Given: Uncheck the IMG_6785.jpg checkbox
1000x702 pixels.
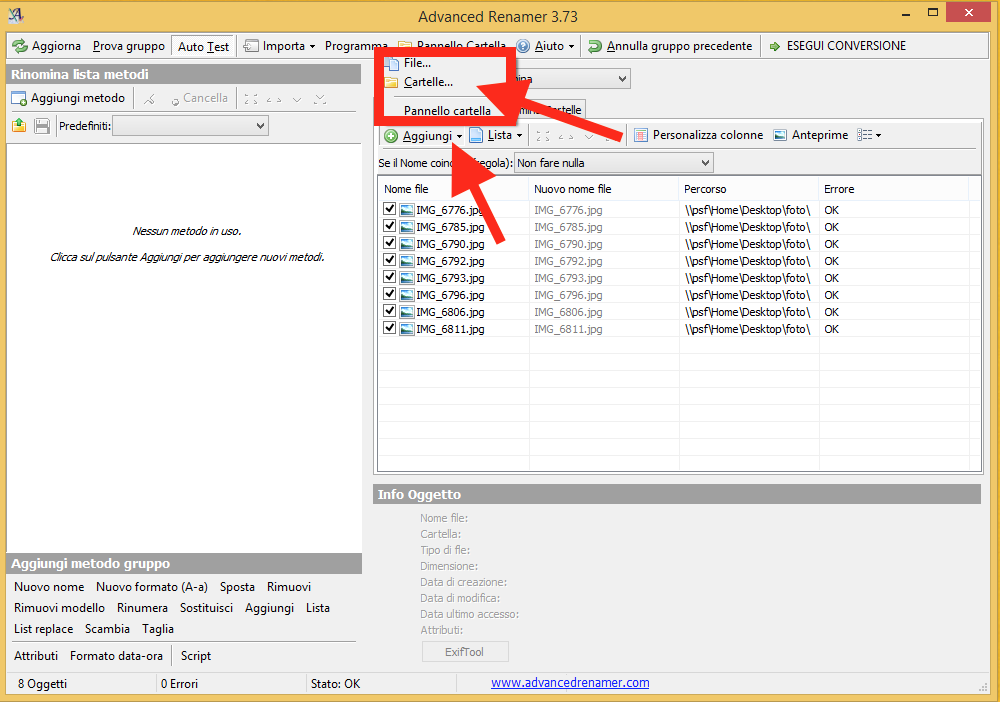Looking at the screenshot, I should click(390, 226).
